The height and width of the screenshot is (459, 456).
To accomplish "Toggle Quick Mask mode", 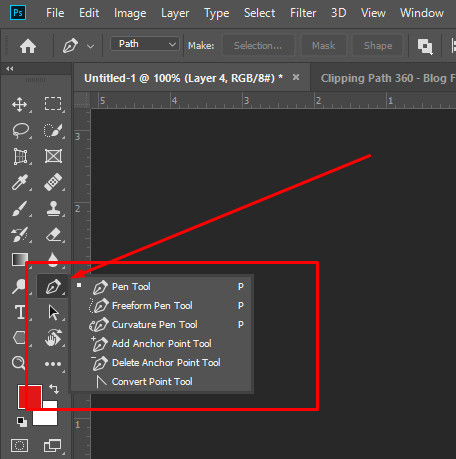I will [19, 445].
